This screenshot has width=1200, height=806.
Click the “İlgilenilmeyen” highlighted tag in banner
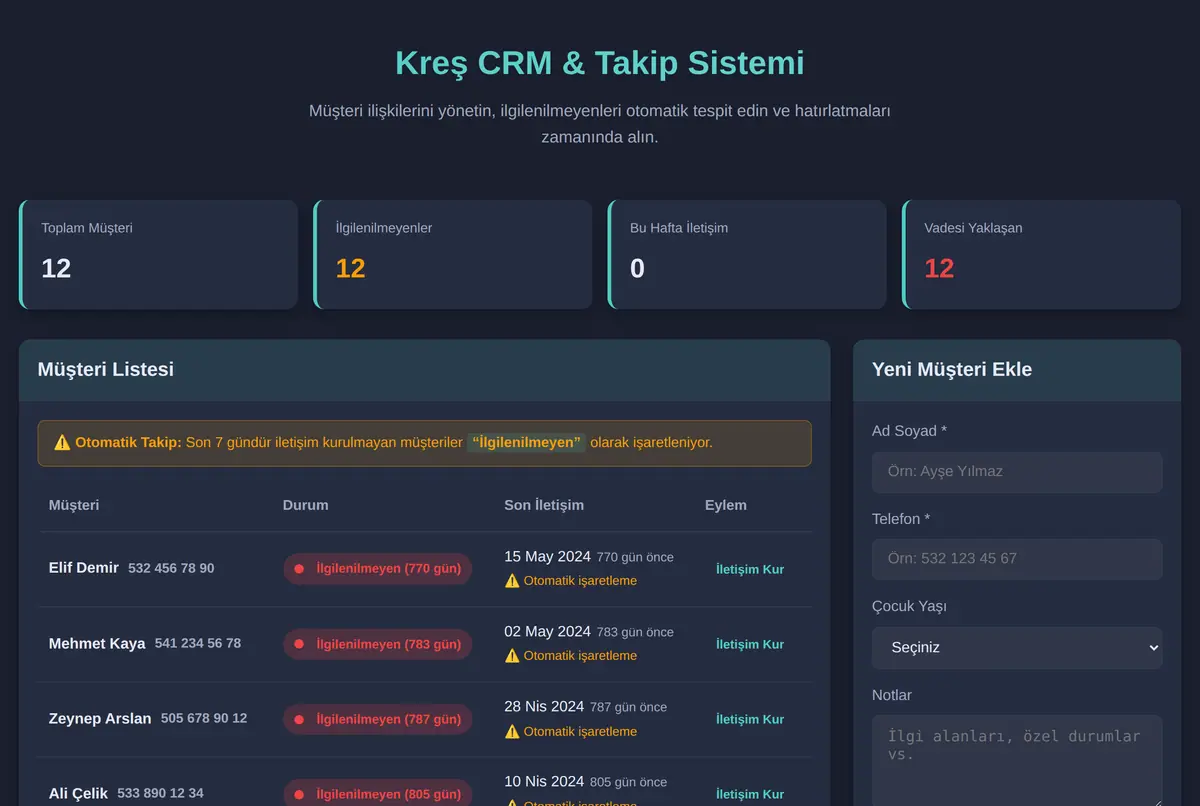point(526,442)
